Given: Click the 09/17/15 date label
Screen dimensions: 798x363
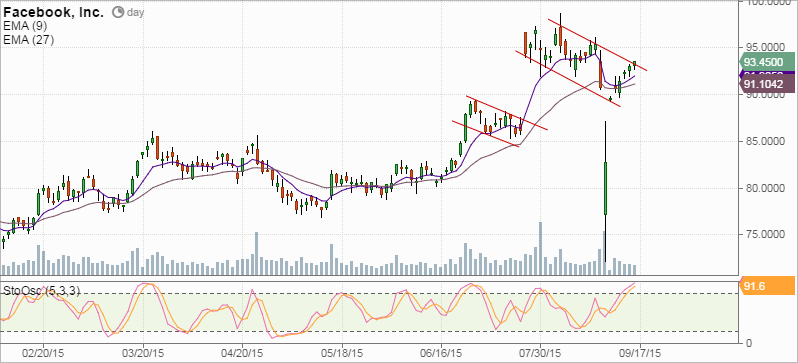Looking at the screenshot, I should (640, 353).
